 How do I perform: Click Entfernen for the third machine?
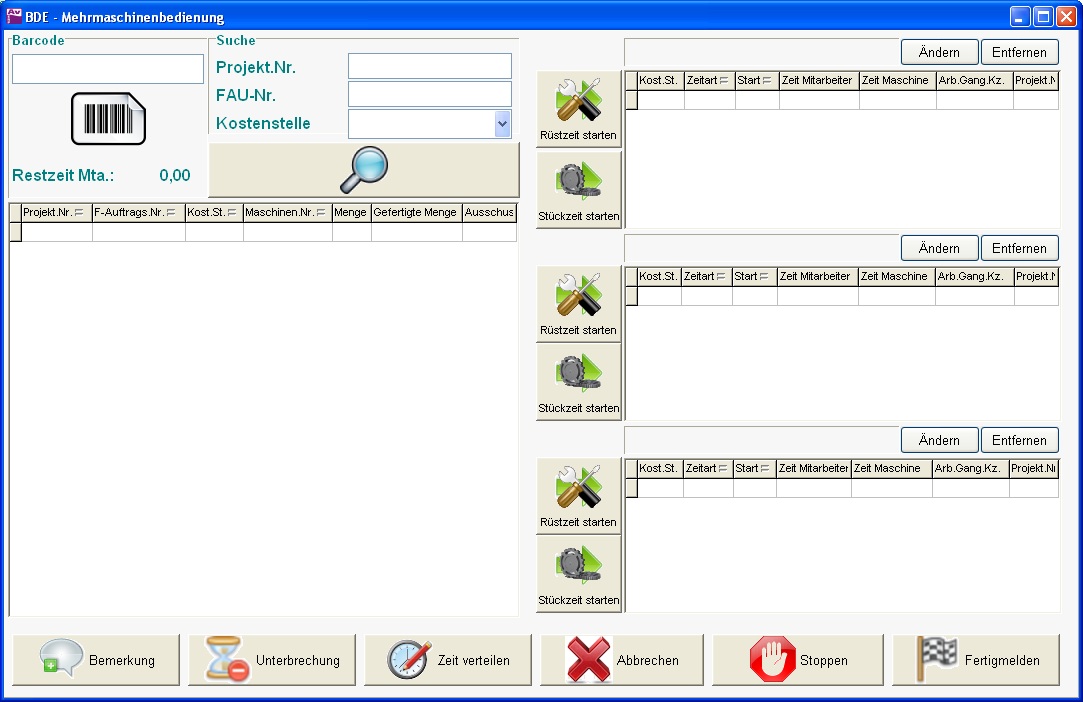[x=1019, y=440]
